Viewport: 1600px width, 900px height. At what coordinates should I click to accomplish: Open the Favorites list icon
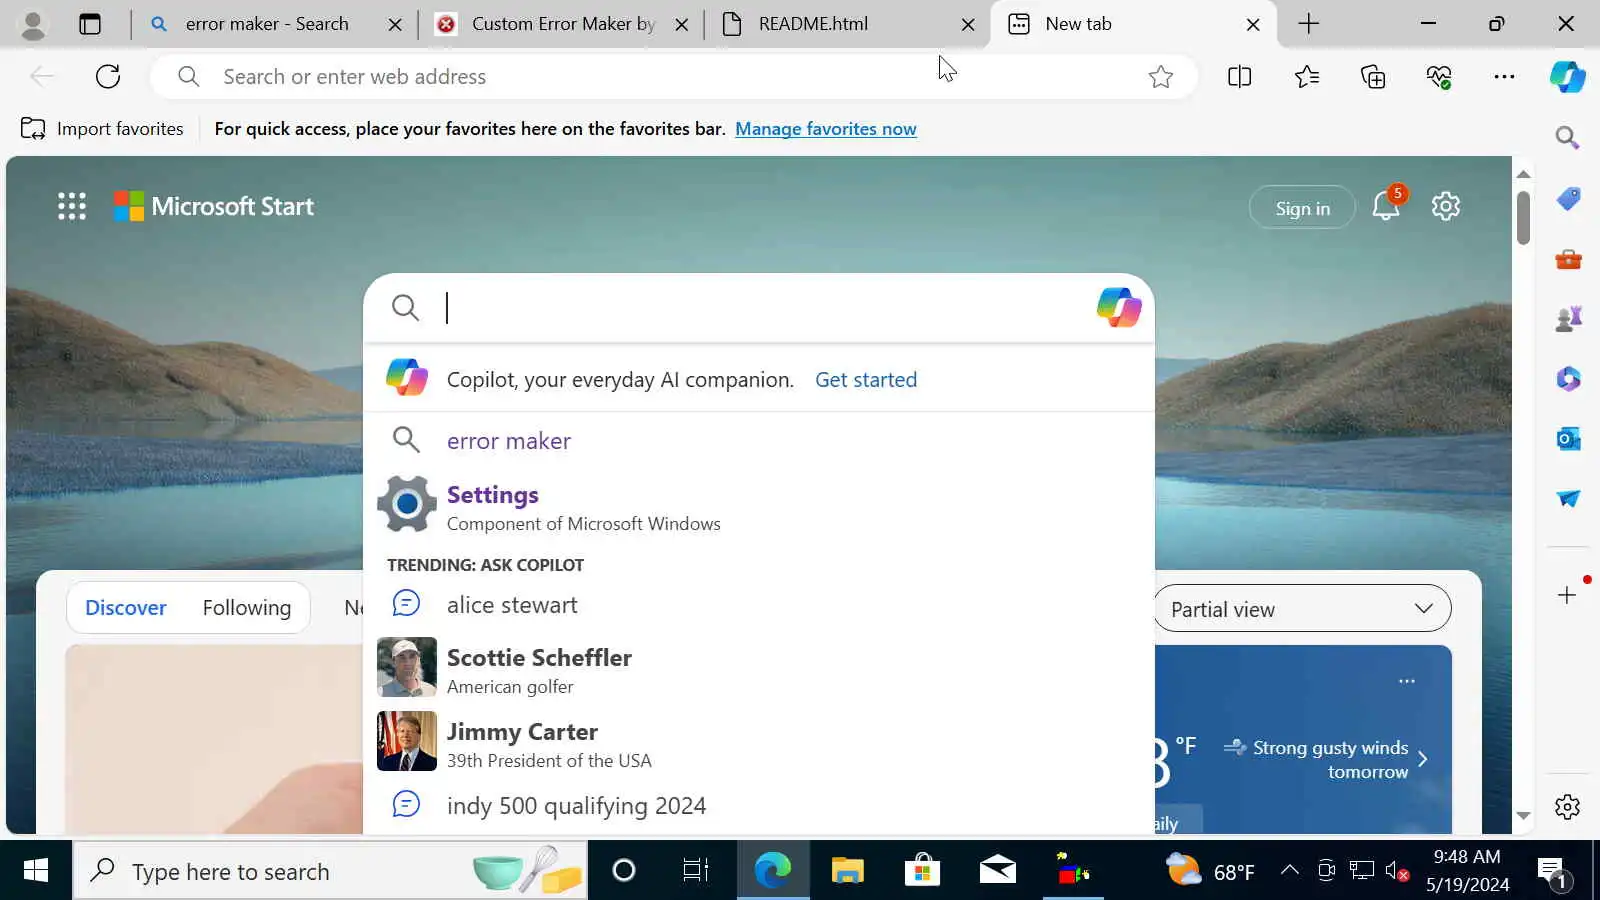click(1306, 76)
